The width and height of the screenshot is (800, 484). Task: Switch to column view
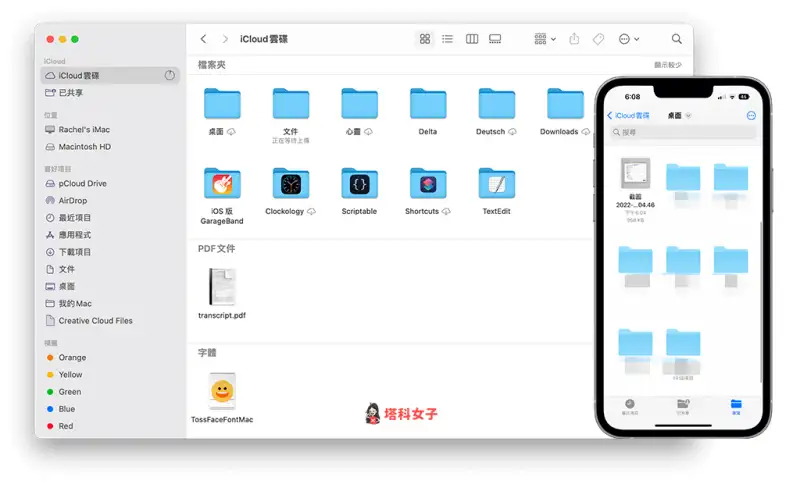(472, 39)
